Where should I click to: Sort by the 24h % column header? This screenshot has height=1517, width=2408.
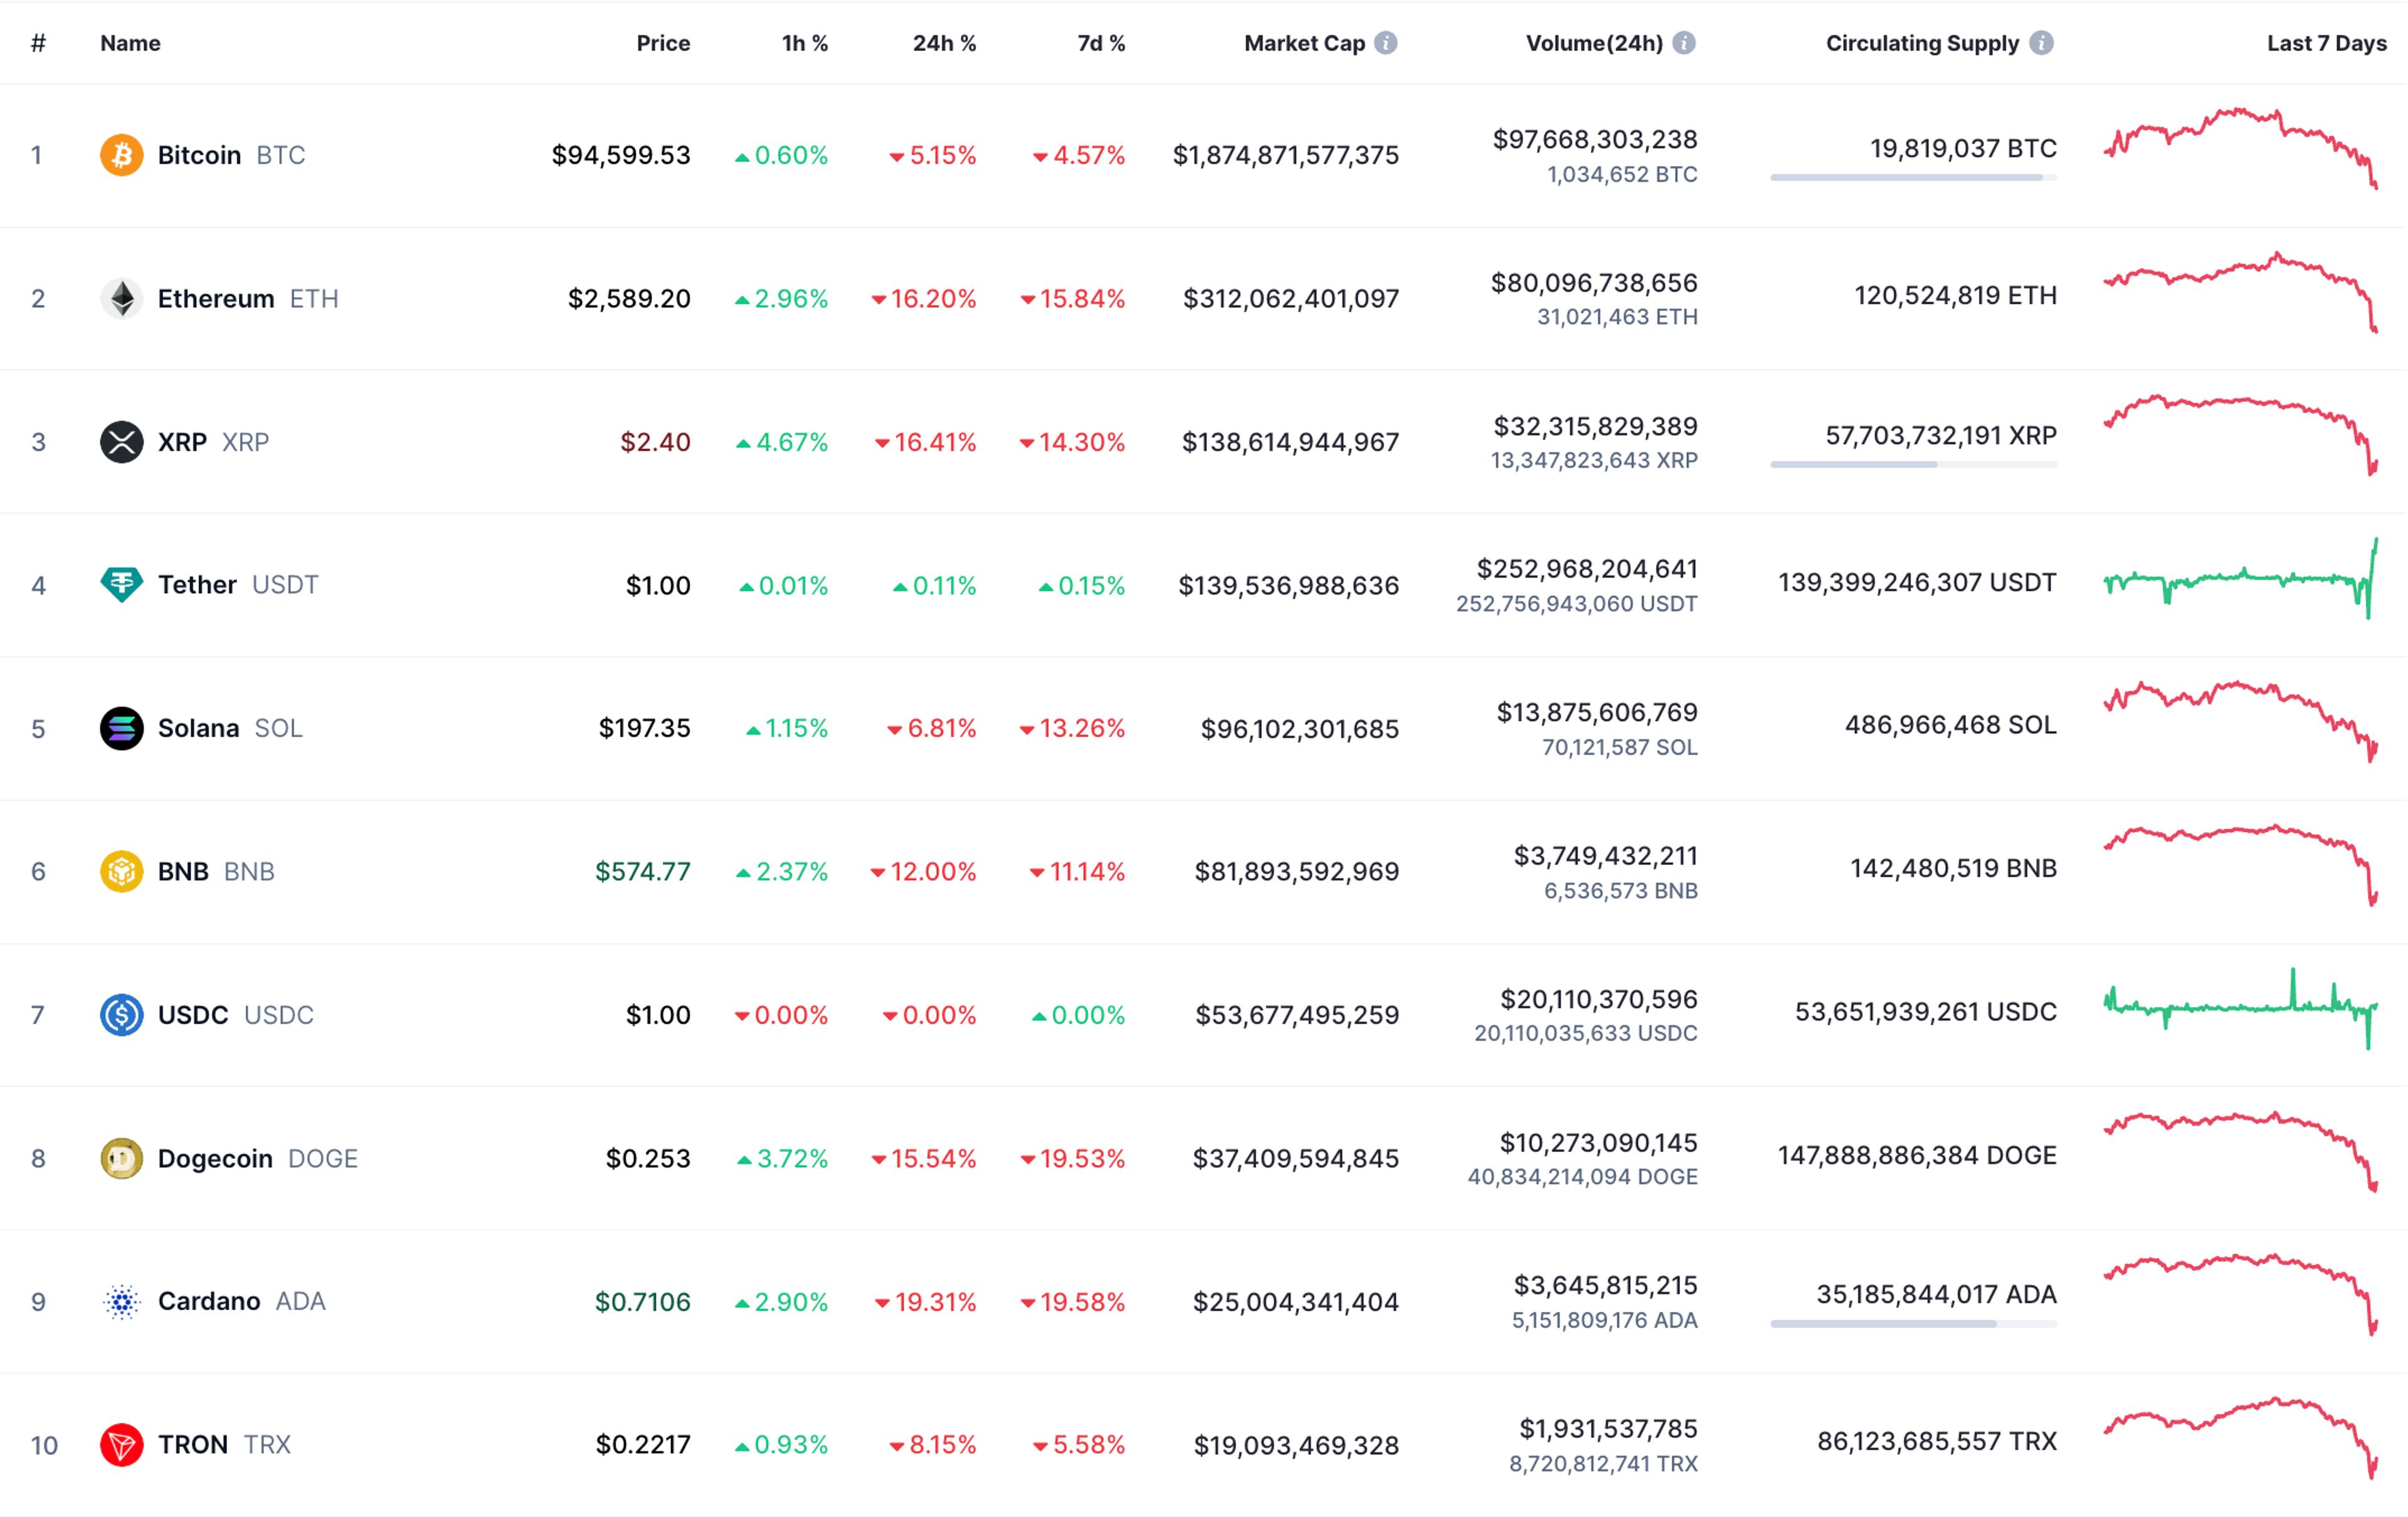click(944, 43)
